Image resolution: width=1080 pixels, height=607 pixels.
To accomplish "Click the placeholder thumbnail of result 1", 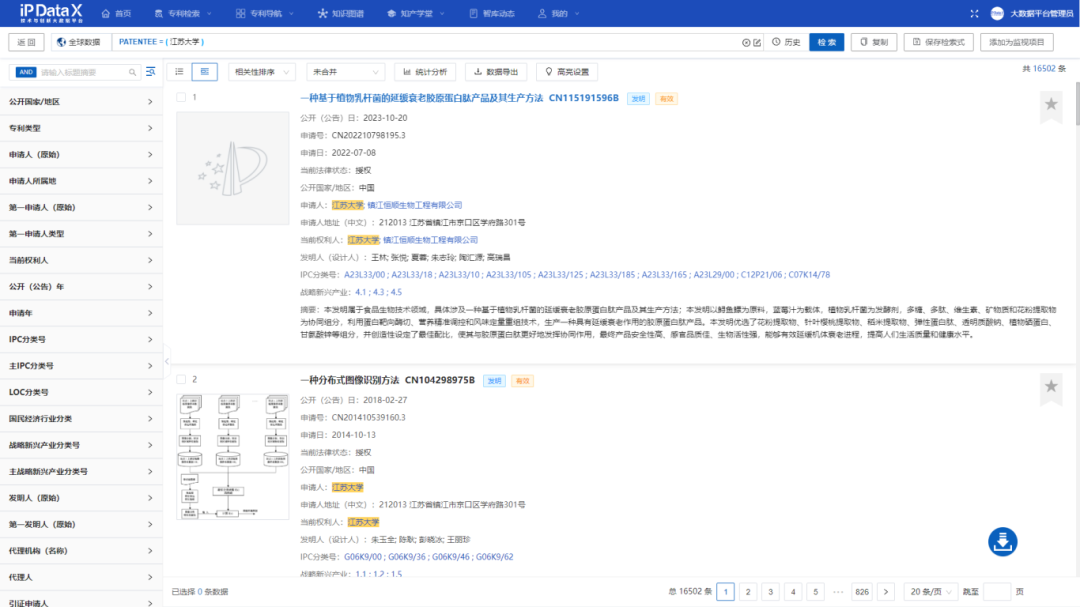I will coord(233,168).
